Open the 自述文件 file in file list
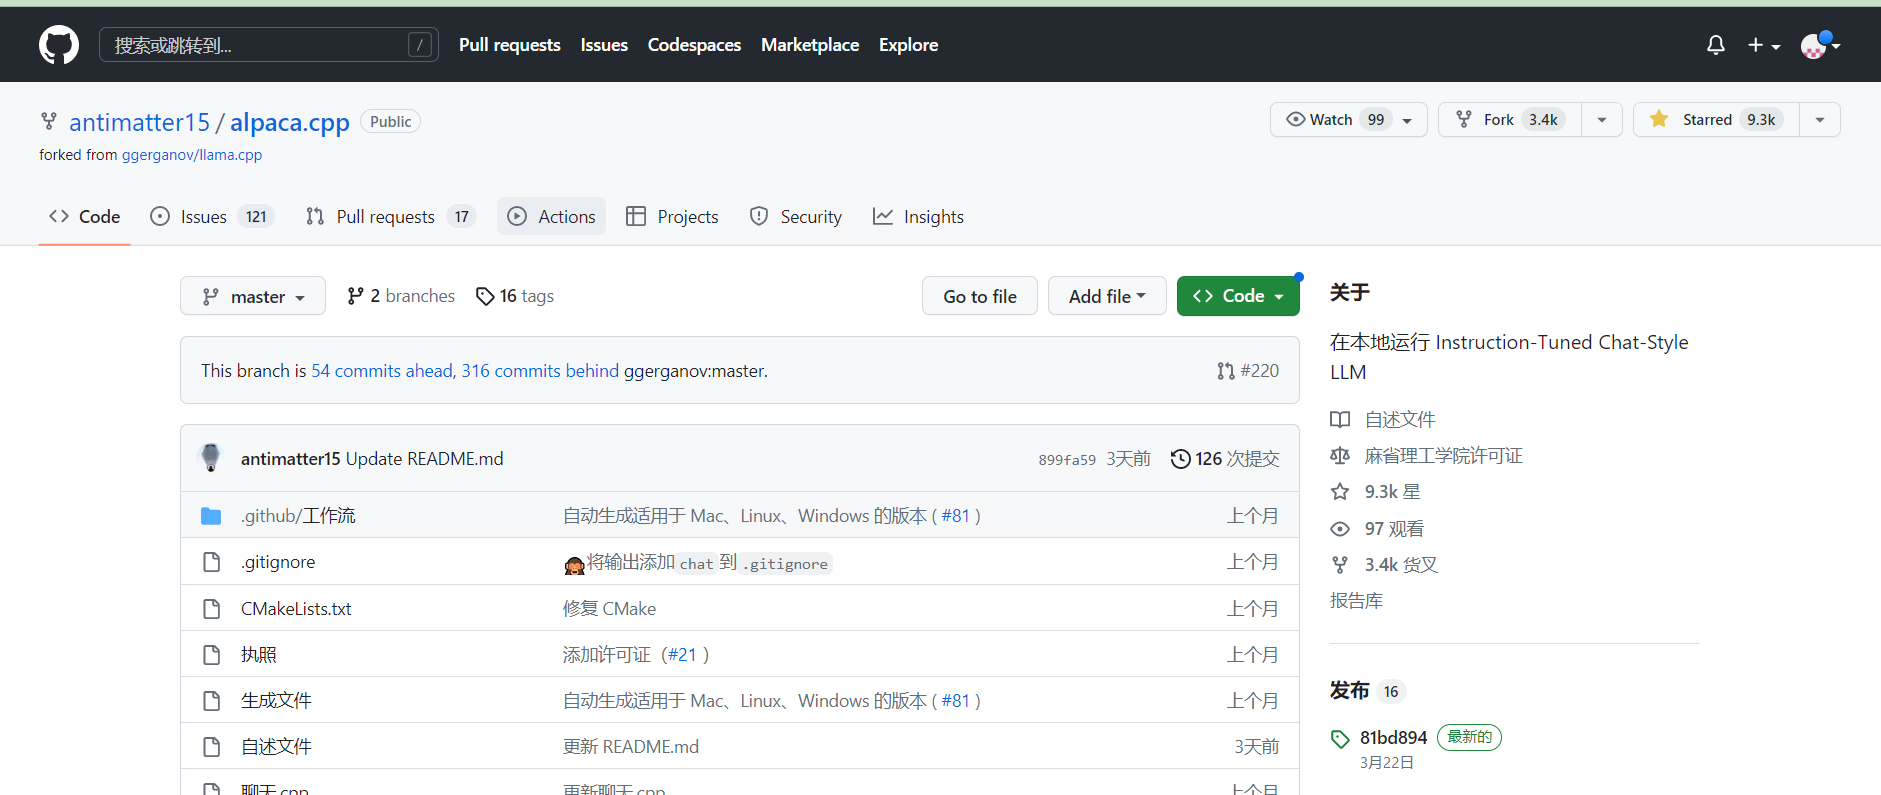 tap(276, 747)
